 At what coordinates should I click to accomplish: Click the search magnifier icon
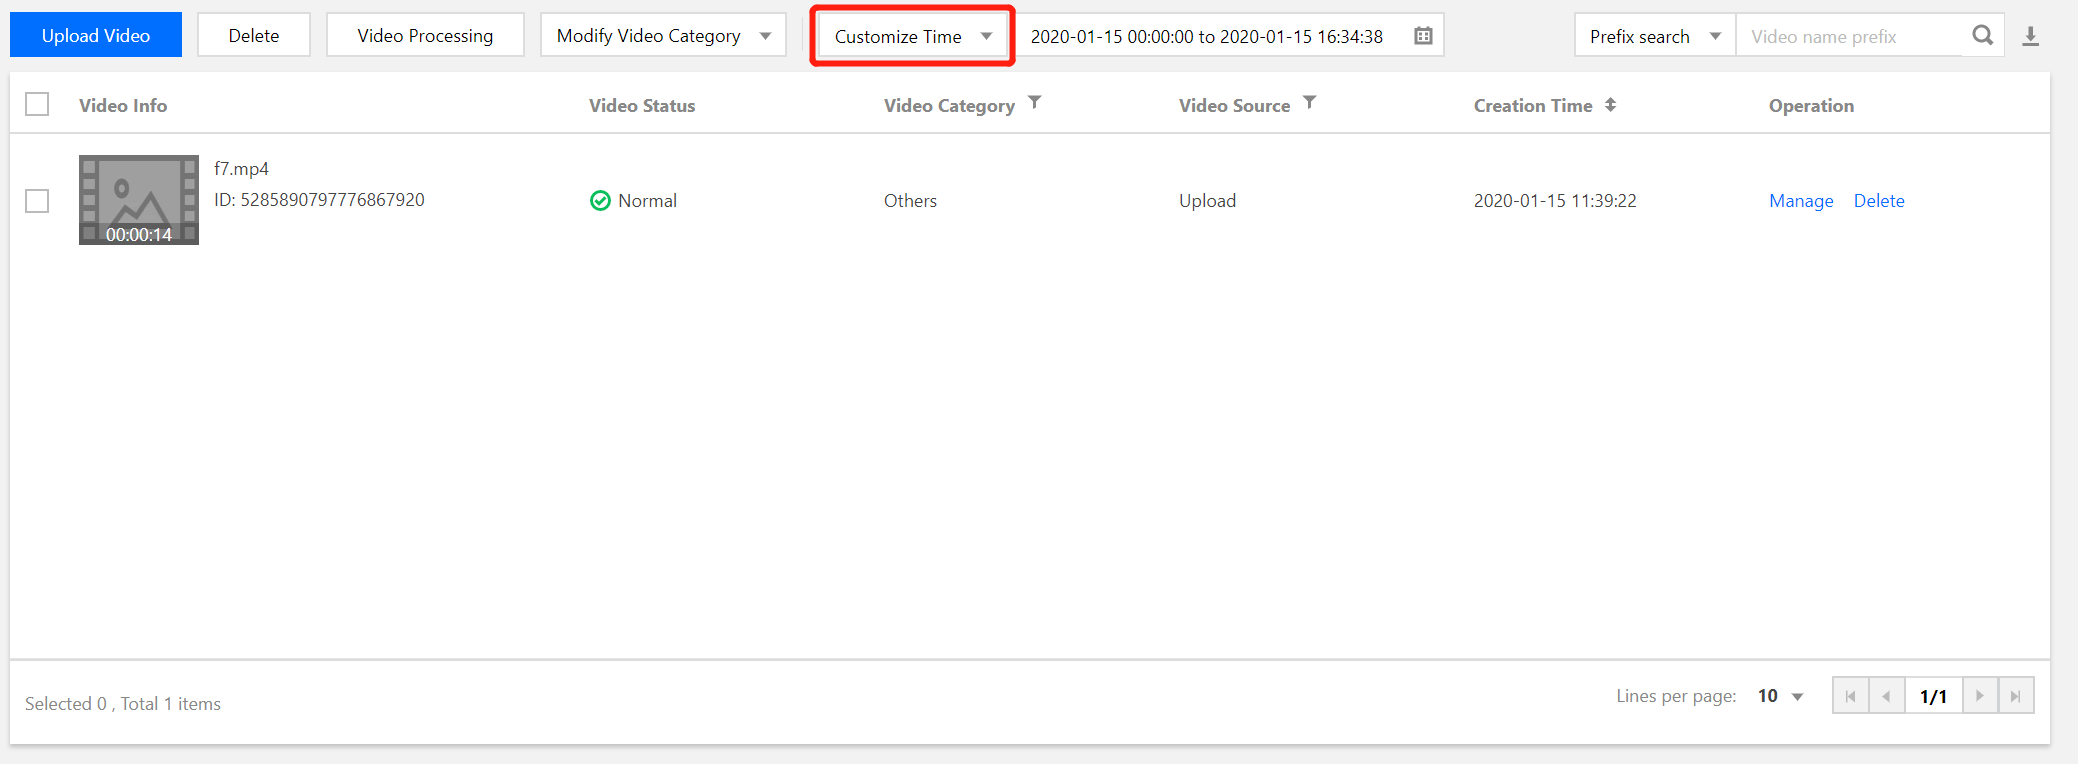click(x=1982, y=36)
